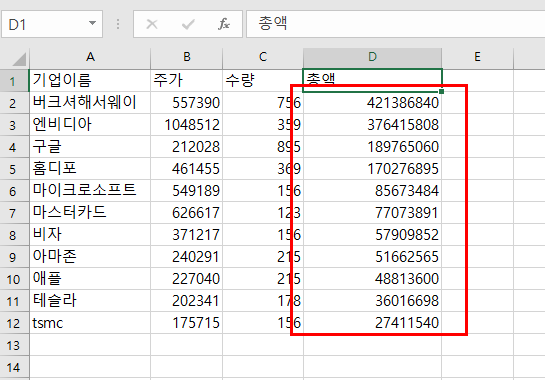Click the Cancel (X) formula bar icon
545x380 pixels.
coord(152,24)
